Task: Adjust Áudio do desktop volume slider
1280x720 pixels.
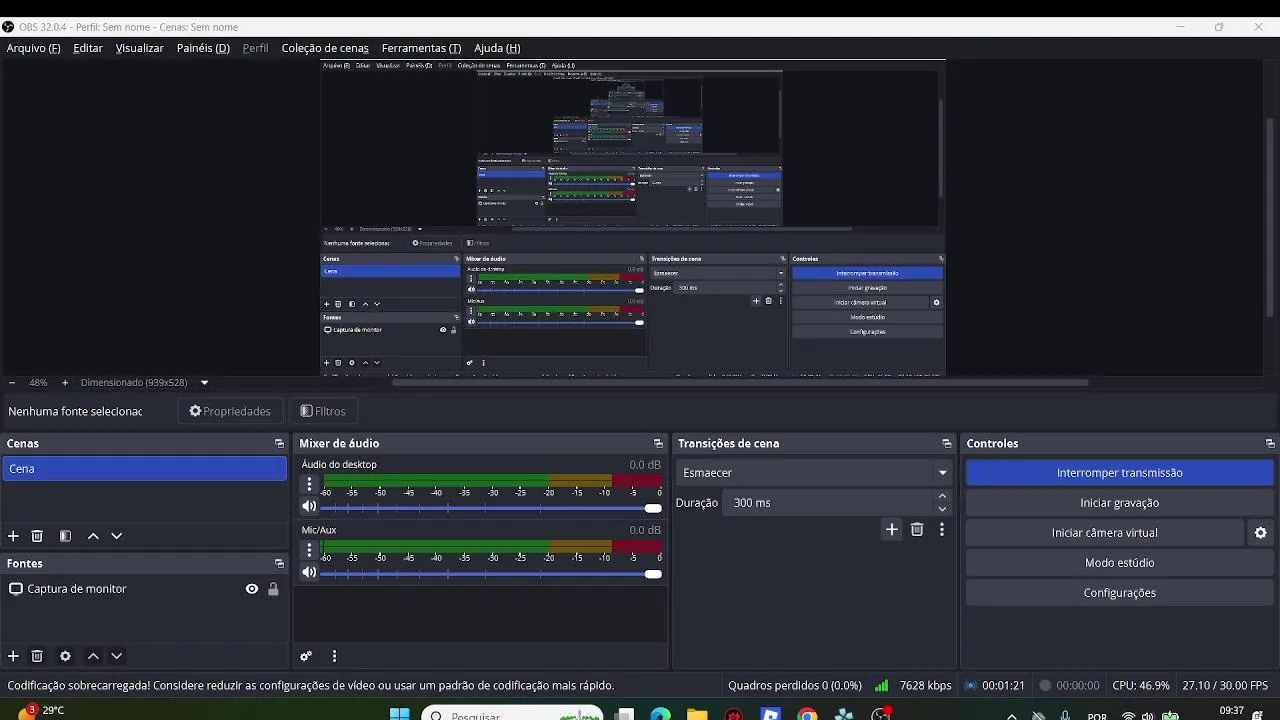Action: [x=490, y=507]
